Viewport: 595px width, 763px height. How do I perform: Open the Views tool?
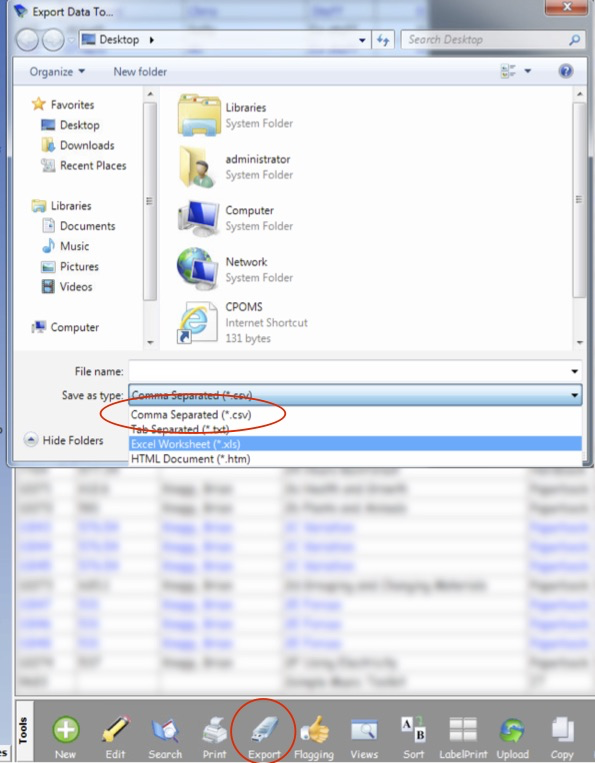pos(364,730)
